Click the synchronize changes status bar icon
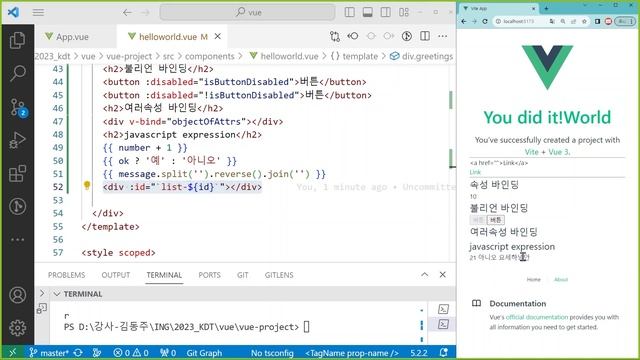This screenshot has height=360, width=640. pyautogui.click(x=78, y=353)
